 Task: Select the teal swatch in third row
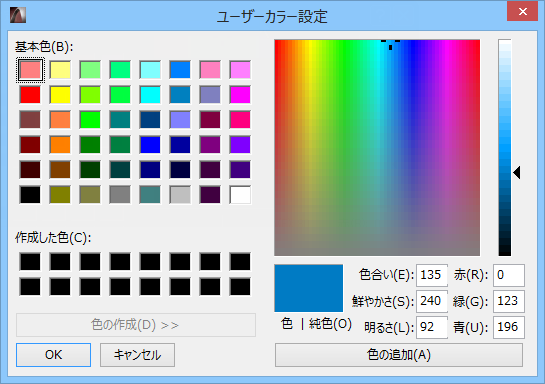[120, 120]
